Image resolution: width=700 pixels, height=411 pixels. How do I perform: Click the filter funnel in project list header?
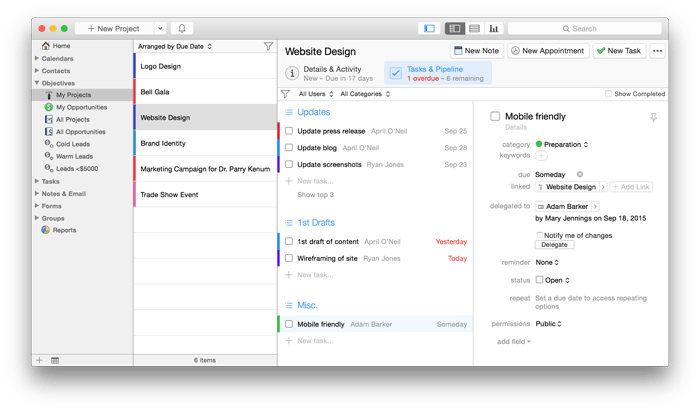[x=268, y=46]
